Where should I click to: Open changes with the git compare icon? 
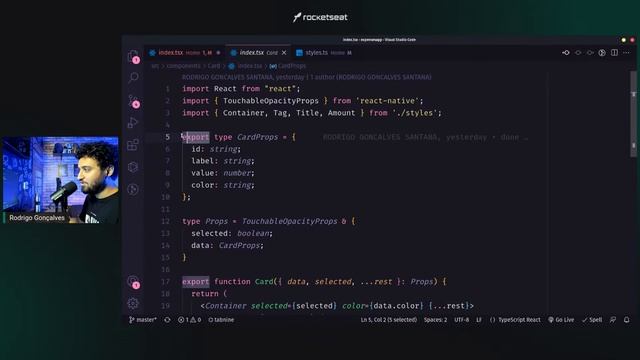[x=566, y=53]
